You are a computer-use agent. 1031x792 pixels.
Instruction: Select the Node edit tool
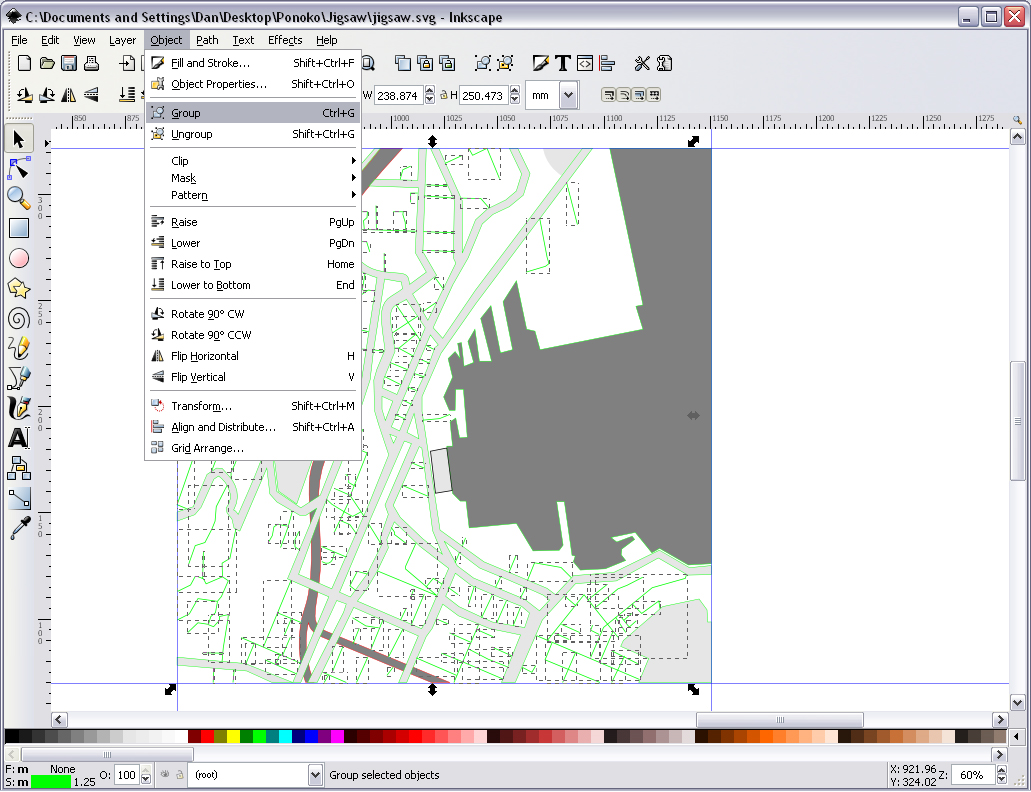point(19,168)
